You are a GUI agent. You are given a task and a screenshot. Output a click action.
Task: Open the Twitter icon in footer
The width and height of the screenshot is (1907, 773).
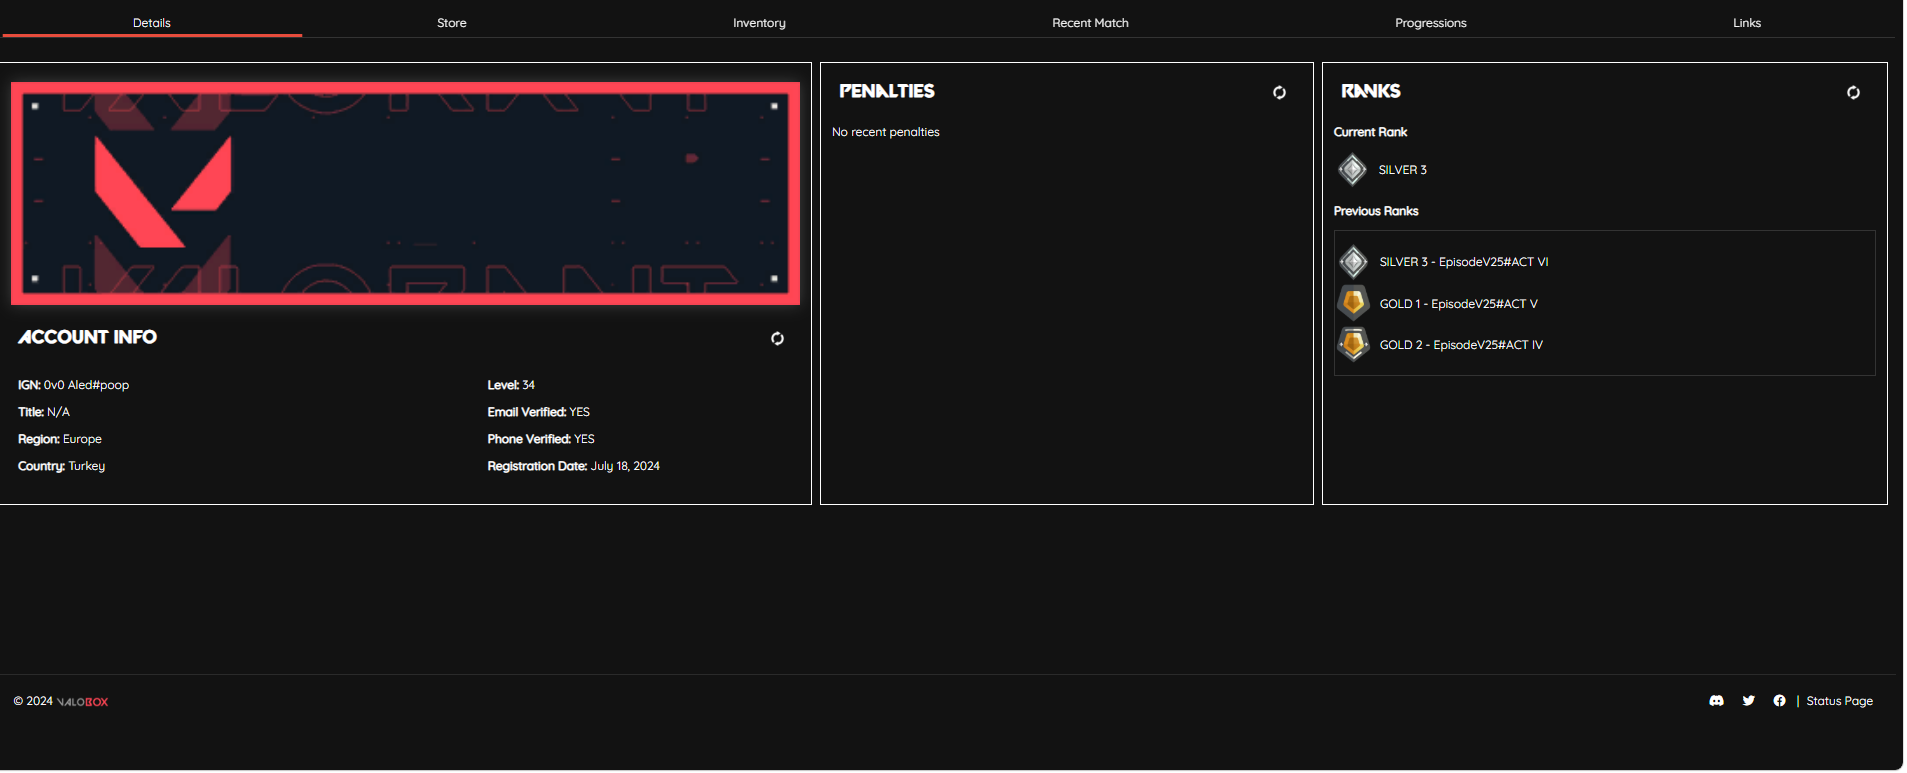click(x=1748, y=701)
